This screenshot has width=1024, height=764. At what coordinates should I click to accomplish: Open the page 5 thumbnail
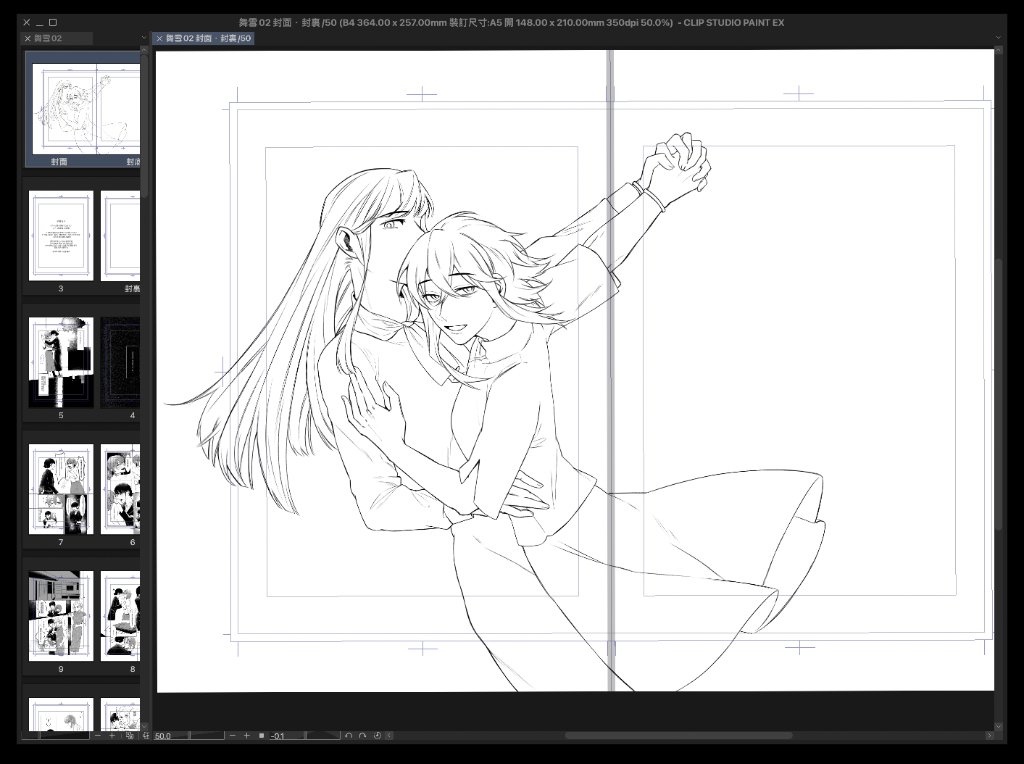61,362
